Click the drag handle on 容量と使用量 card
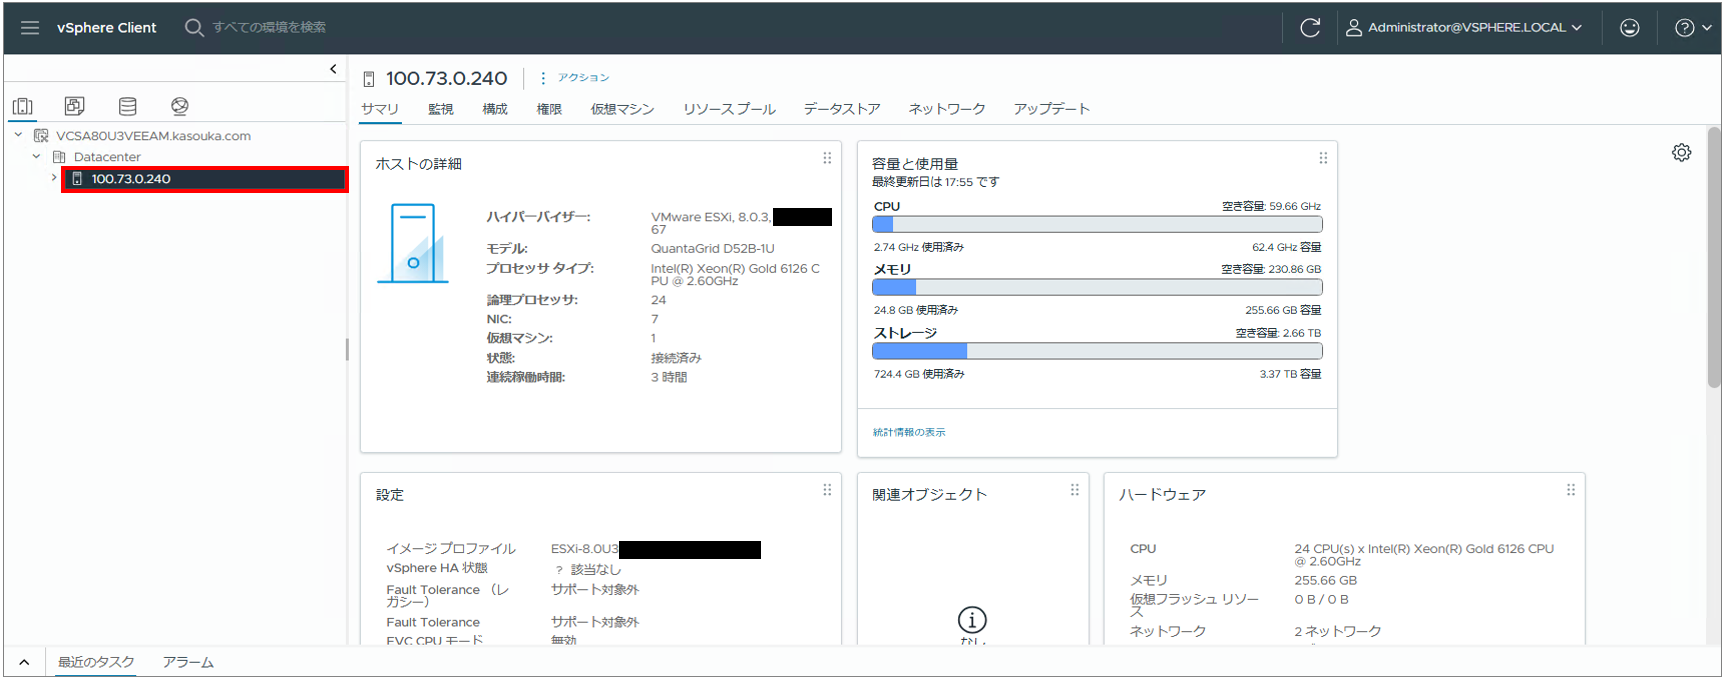1728x677 pixels. pyautogui.click(x=1323, y=158)
